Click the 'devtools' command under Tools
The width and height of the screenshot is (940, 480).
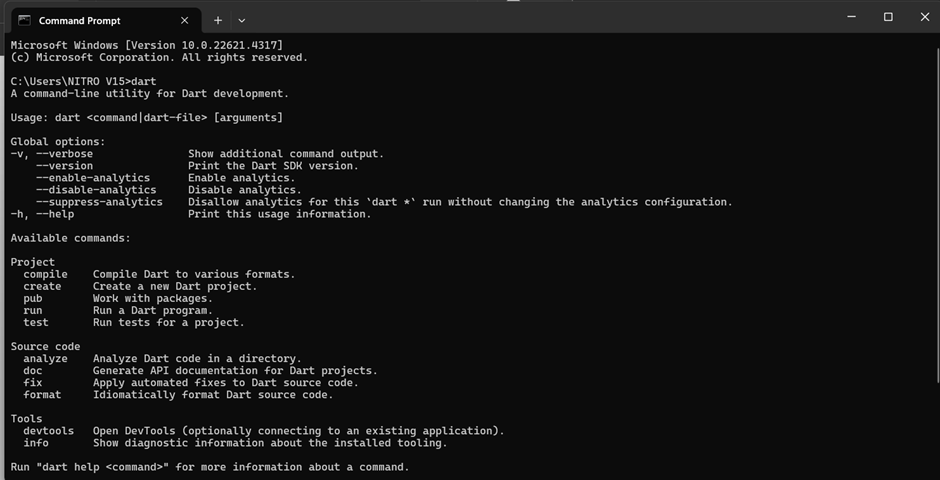click(x=49, y=431)
